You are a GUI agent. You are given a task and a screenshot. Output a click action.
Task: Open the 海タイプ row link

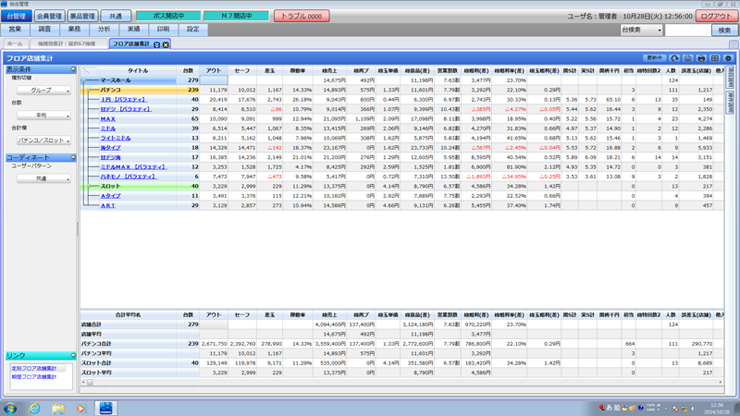pos(110,148)
